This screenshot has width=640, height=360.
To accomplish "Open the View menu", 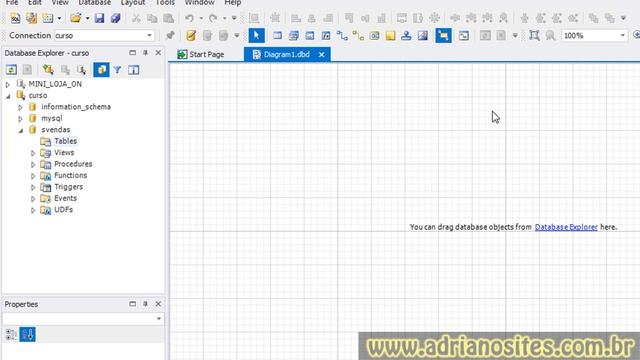I will click(60, 2).
